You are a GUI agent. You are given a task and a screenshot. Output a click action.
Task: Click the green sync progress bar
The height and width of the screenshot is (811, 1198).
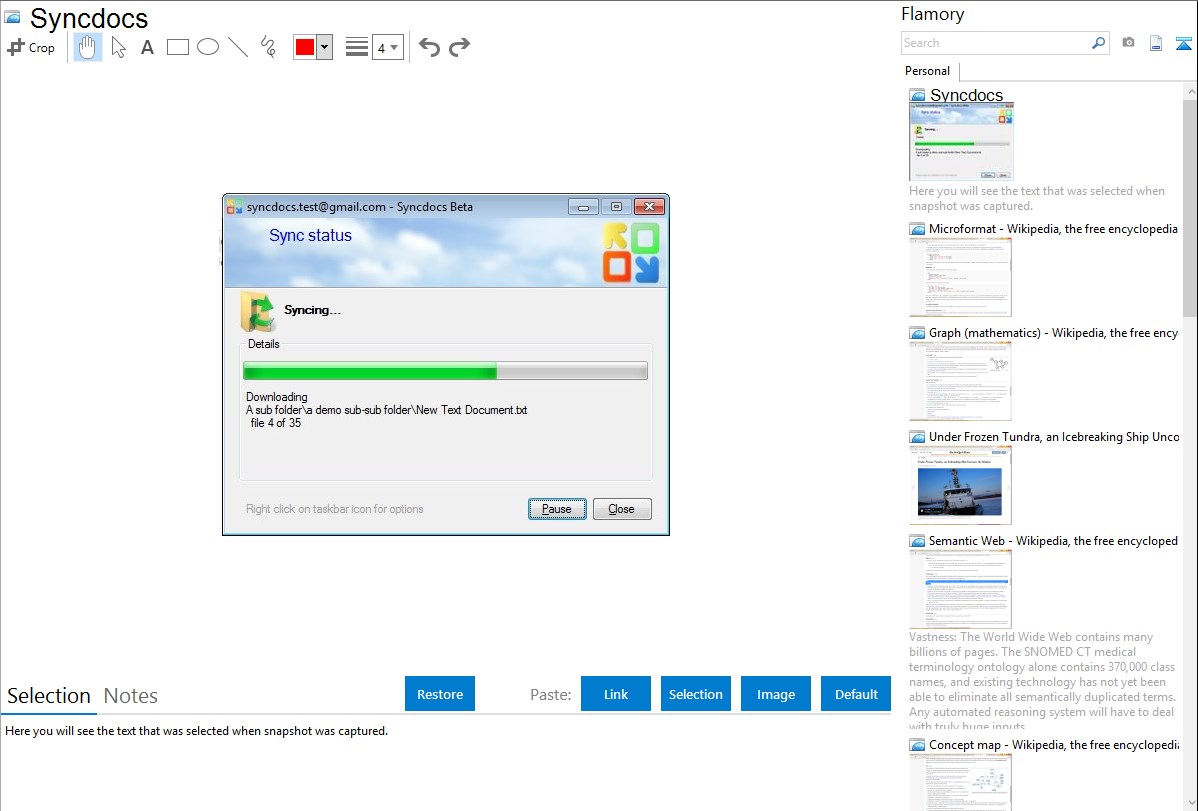click(445, 371)
